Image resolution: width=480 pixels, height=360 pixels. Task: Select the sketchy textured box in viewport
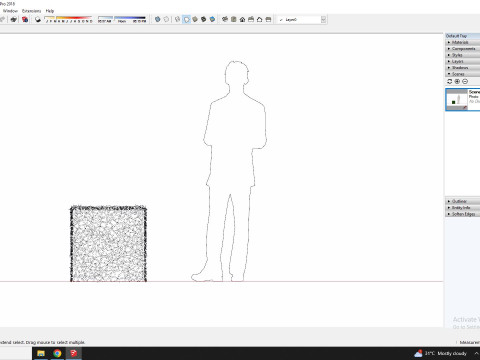point(108,244)
